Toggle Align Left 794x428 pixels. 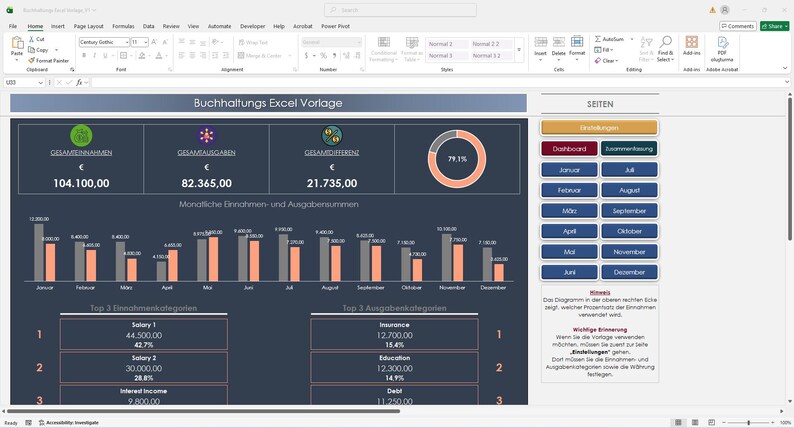[181, 55]
